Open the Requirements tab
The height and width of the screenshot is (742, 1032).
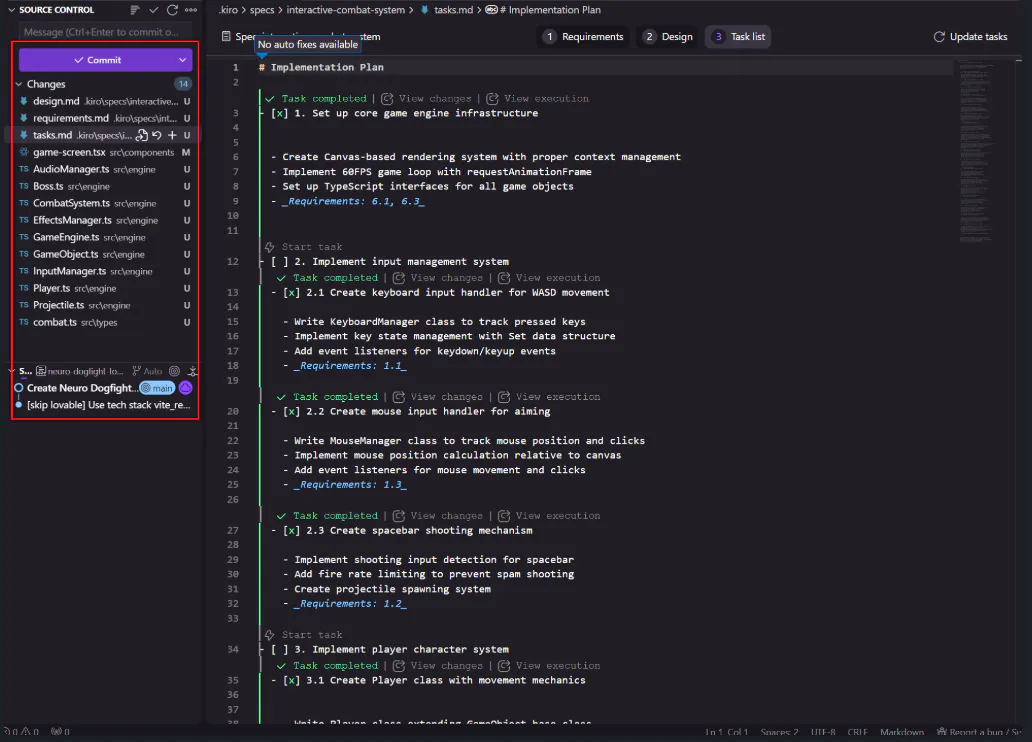click(584, 37)
